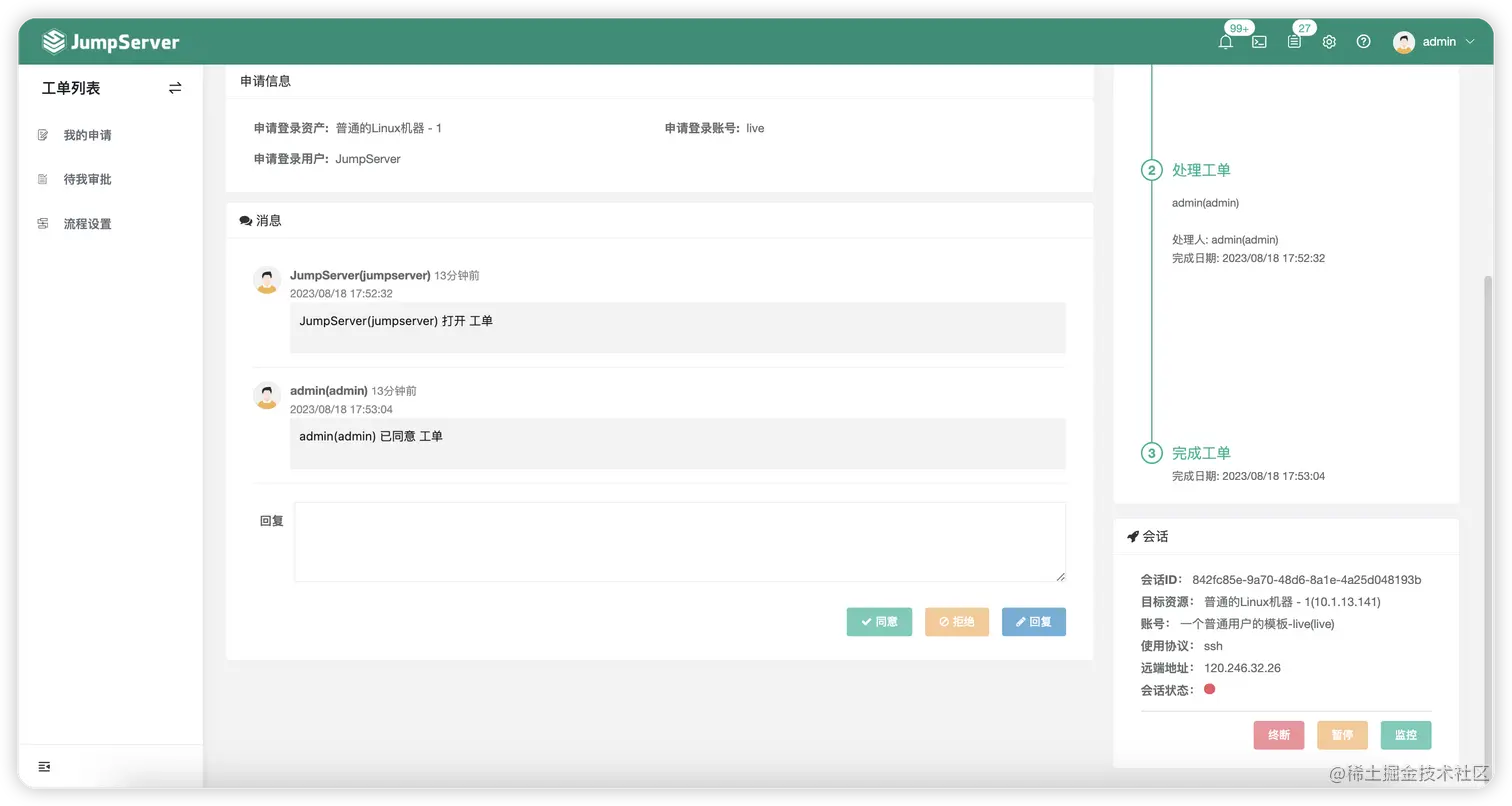Click timestamp 2023/08/18 17:52:32 under JumpServer comment
The height and width of the screenshot is (806, 1512).
point(341,294)
